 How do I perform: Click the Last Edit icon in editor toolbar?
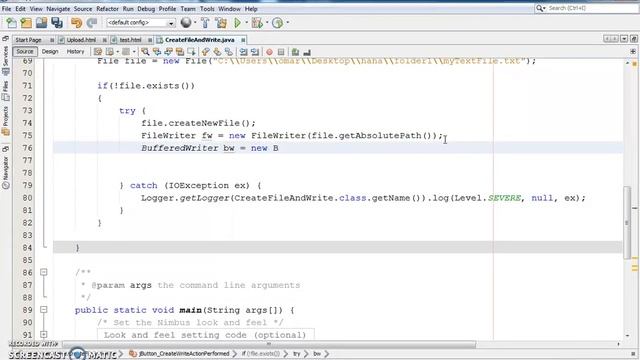(98, 52)
